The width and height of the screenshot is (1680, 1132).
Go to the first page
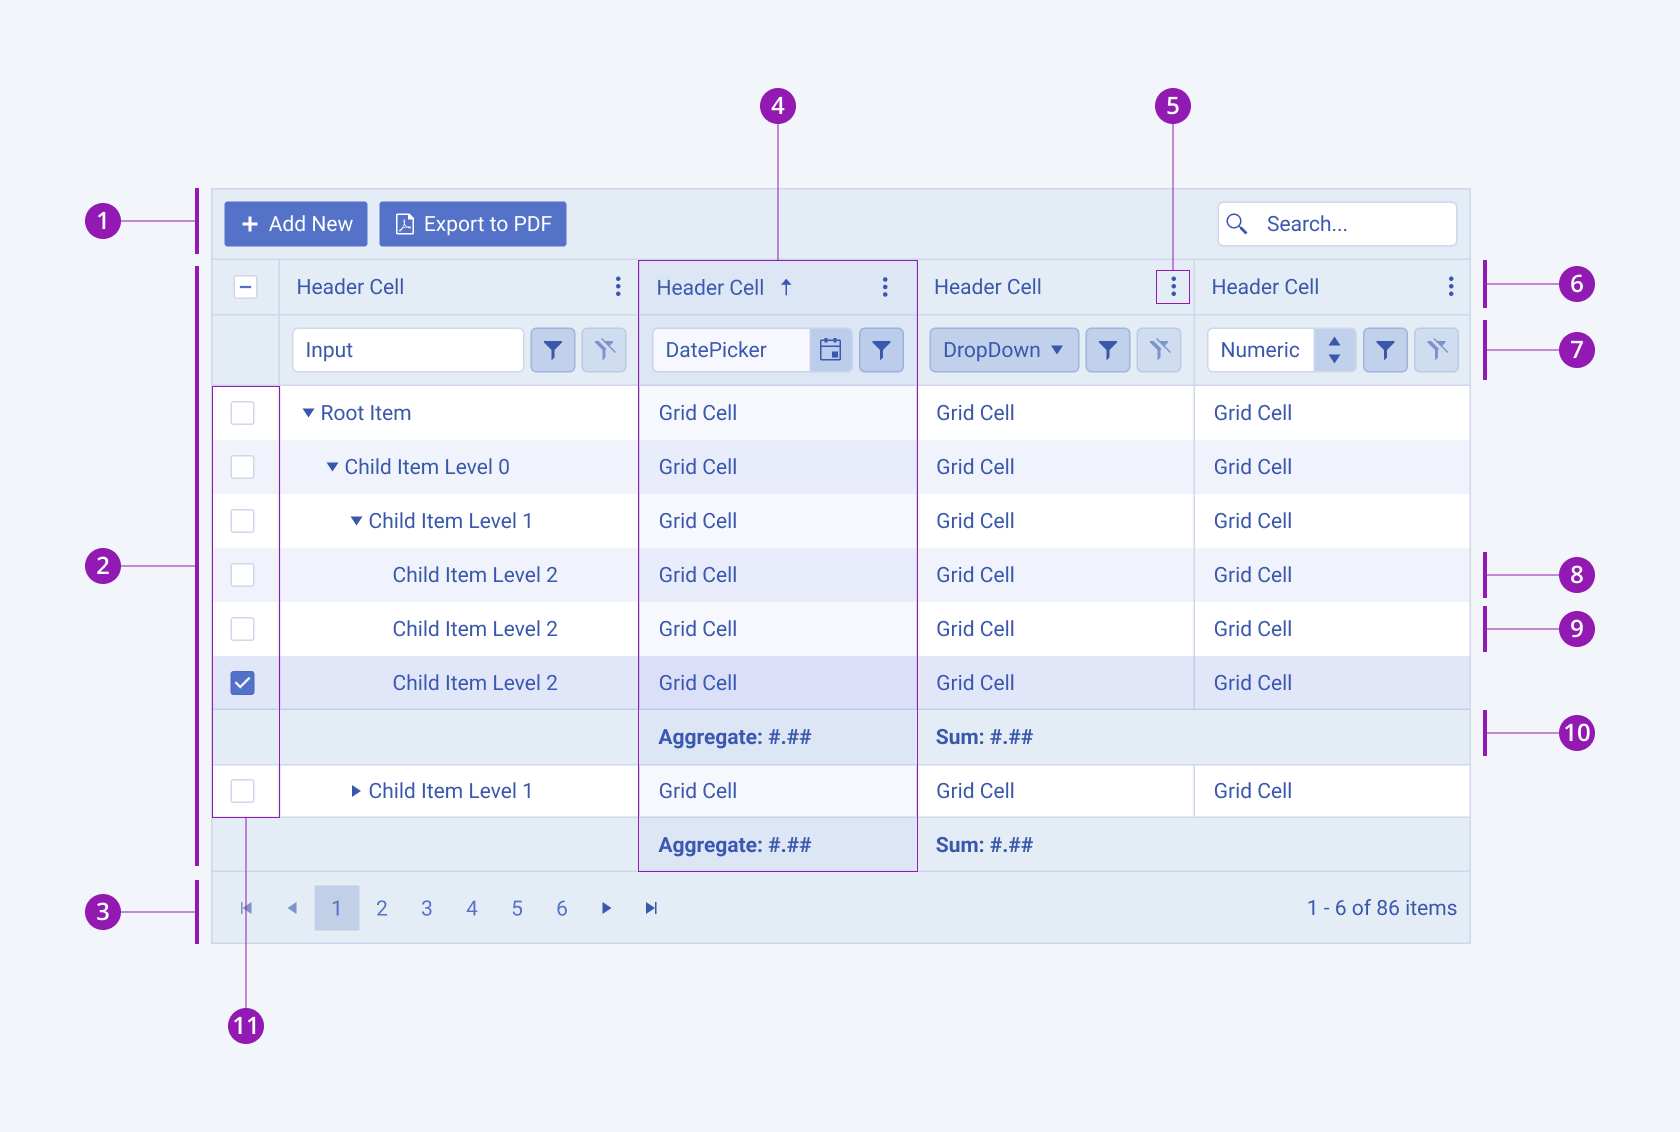[x=246, y=908]
